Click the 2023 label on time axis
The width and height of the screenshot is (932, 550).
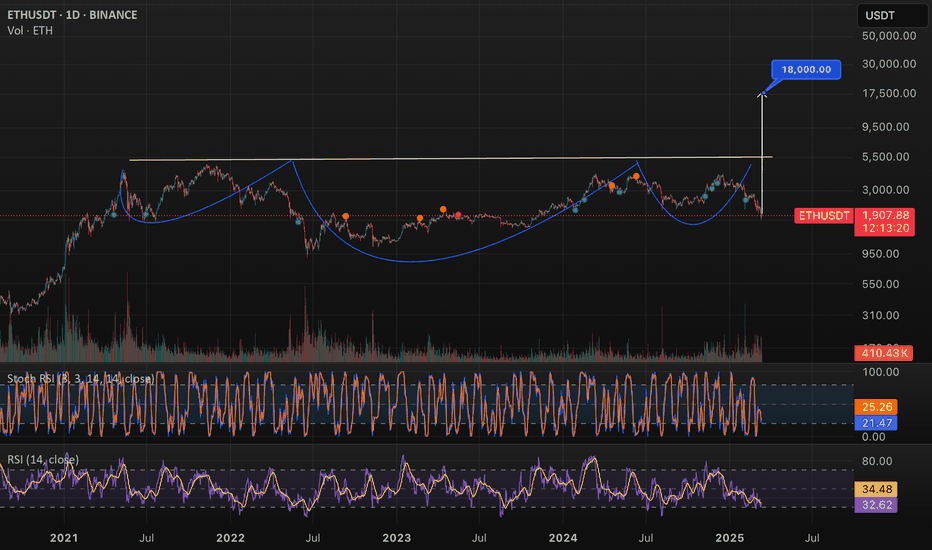click(x=396, y=538)
